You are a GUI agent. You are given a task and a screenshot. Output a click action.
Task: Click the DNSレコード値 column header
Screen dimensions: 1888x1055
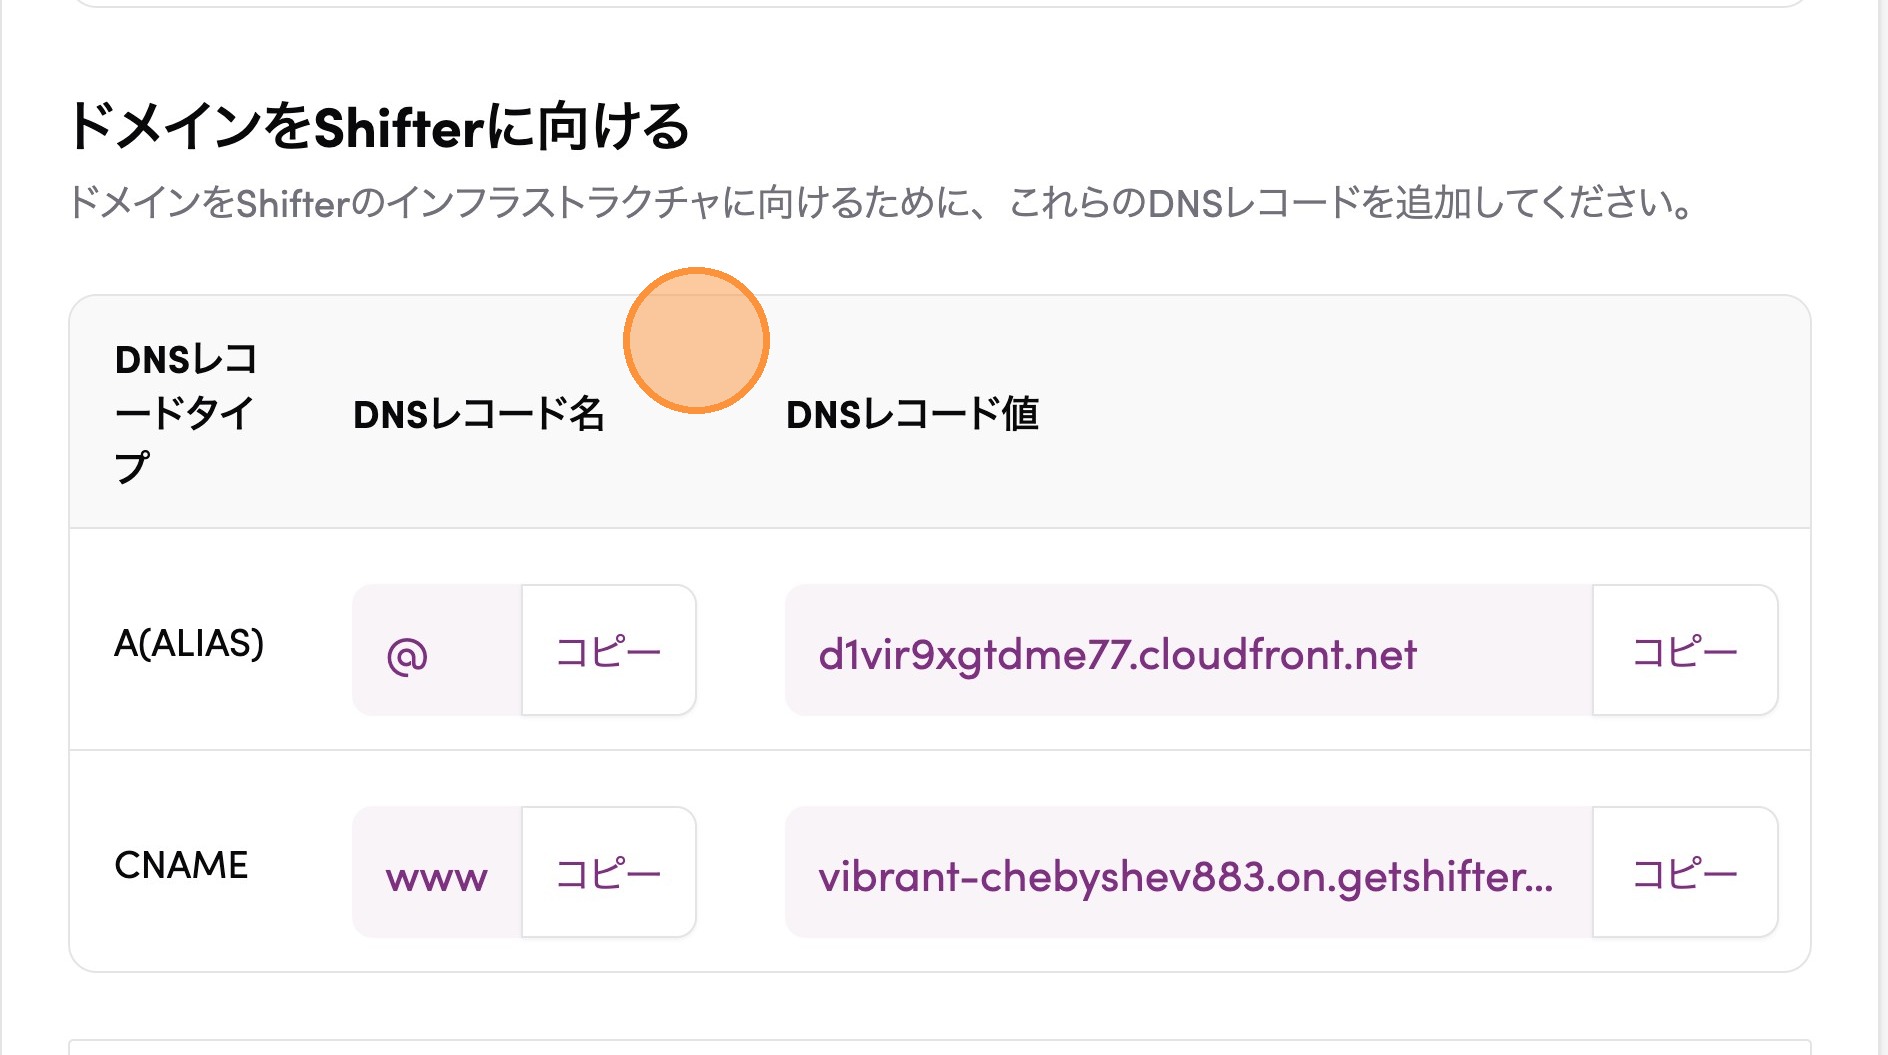(x=912, y=413)
